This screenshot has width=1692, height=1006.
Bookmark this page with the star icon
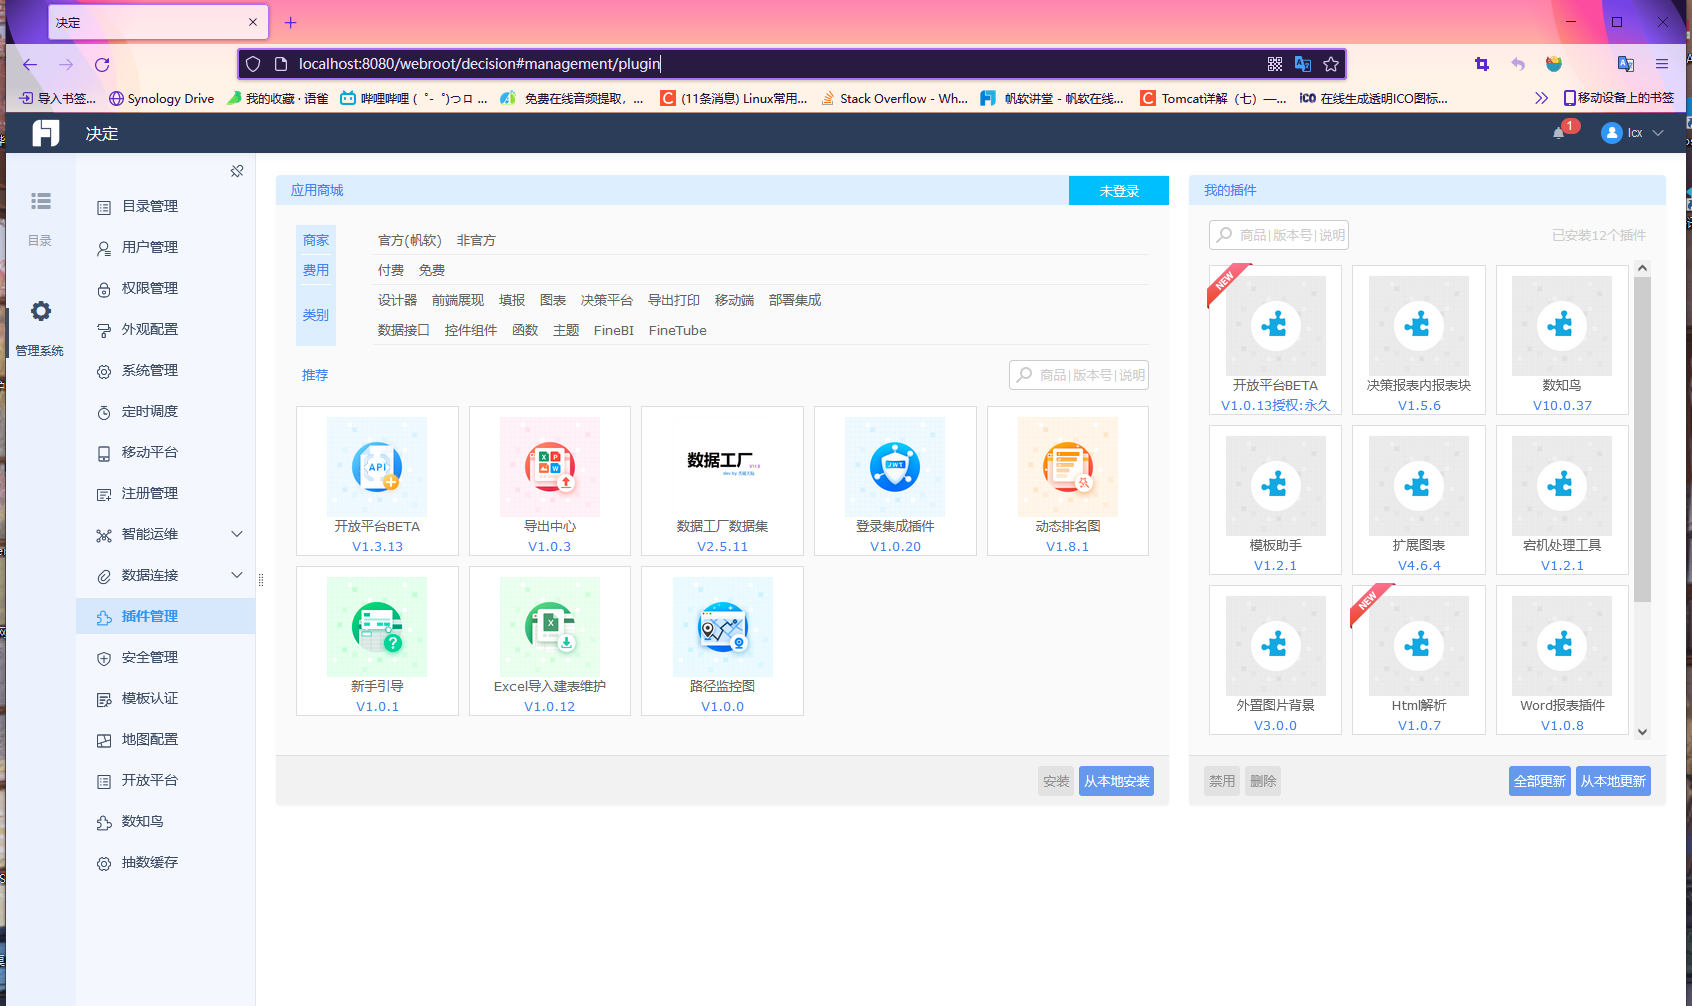tap(1331, 64)
